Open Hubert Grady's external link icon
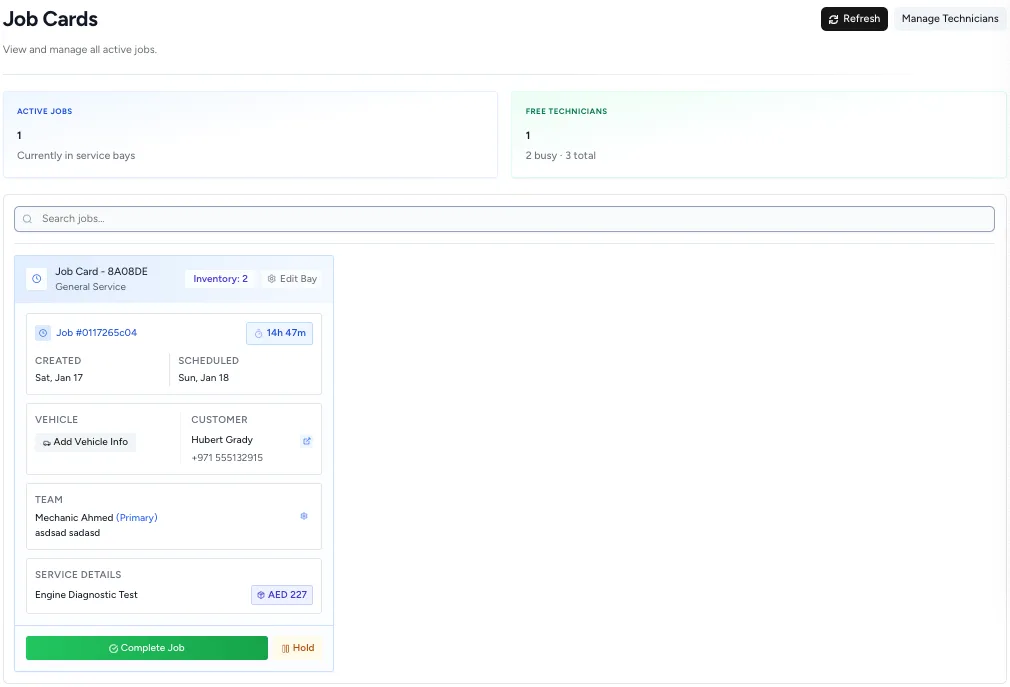Screen dimensions: 1010x687 (307, 441)
